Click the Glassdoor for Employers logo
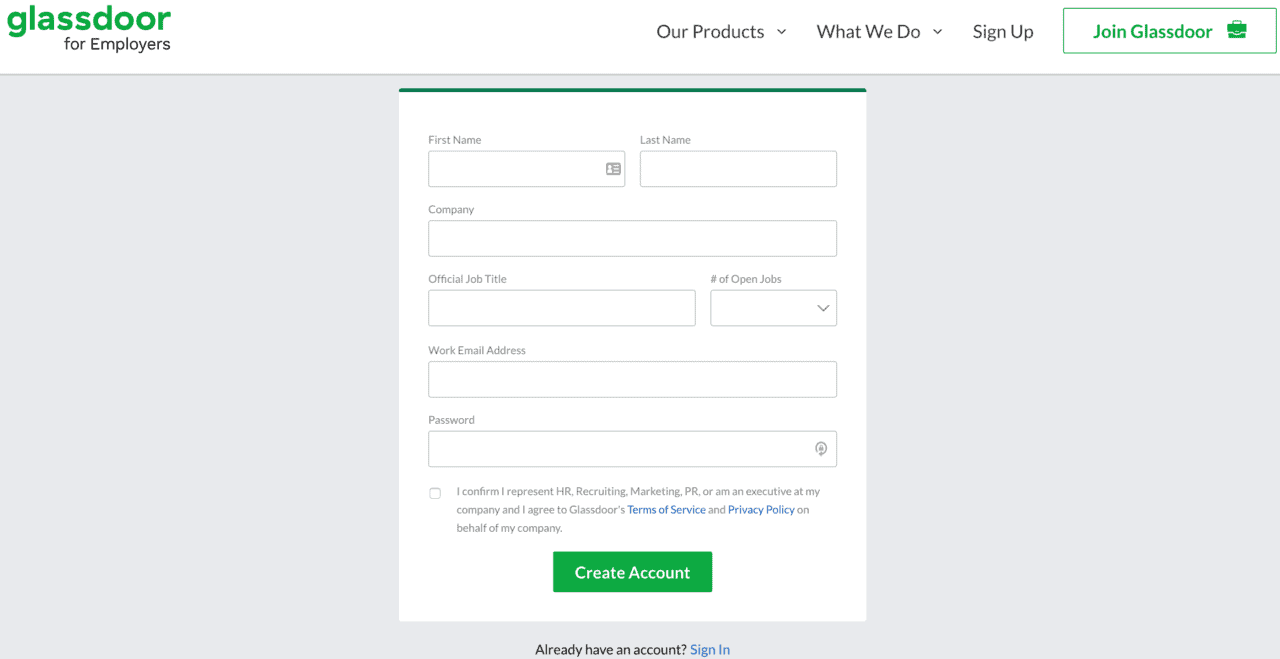Screen dimensions: 1280x659 (88, 29)
